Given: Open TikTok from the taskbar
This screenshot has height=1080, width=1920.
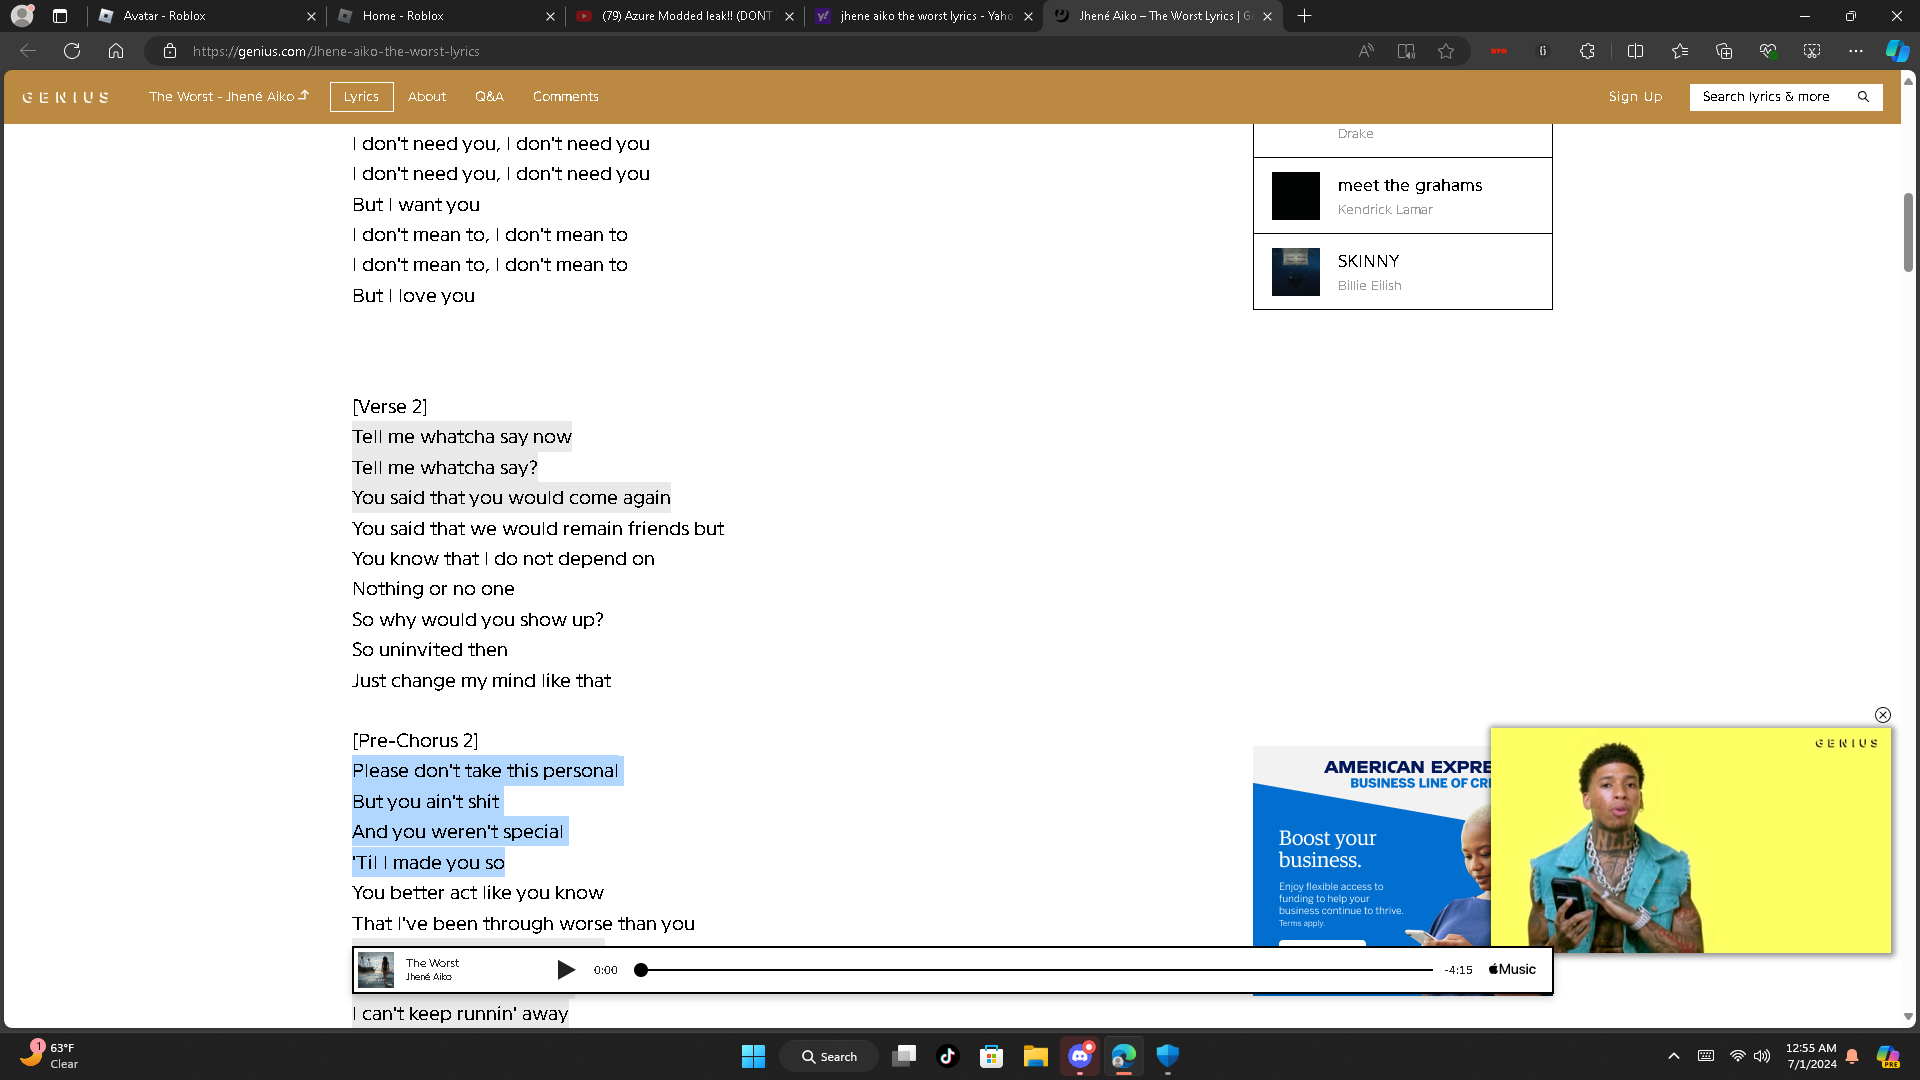Looking at the screenshot, I should 948,1056.
